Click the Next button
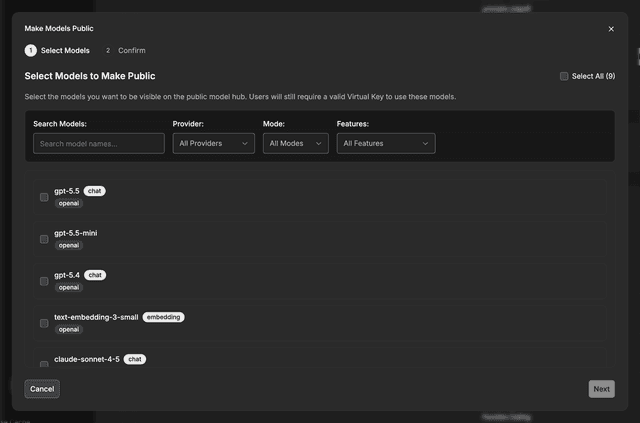The image size is (640, 423). coord(602,389)
